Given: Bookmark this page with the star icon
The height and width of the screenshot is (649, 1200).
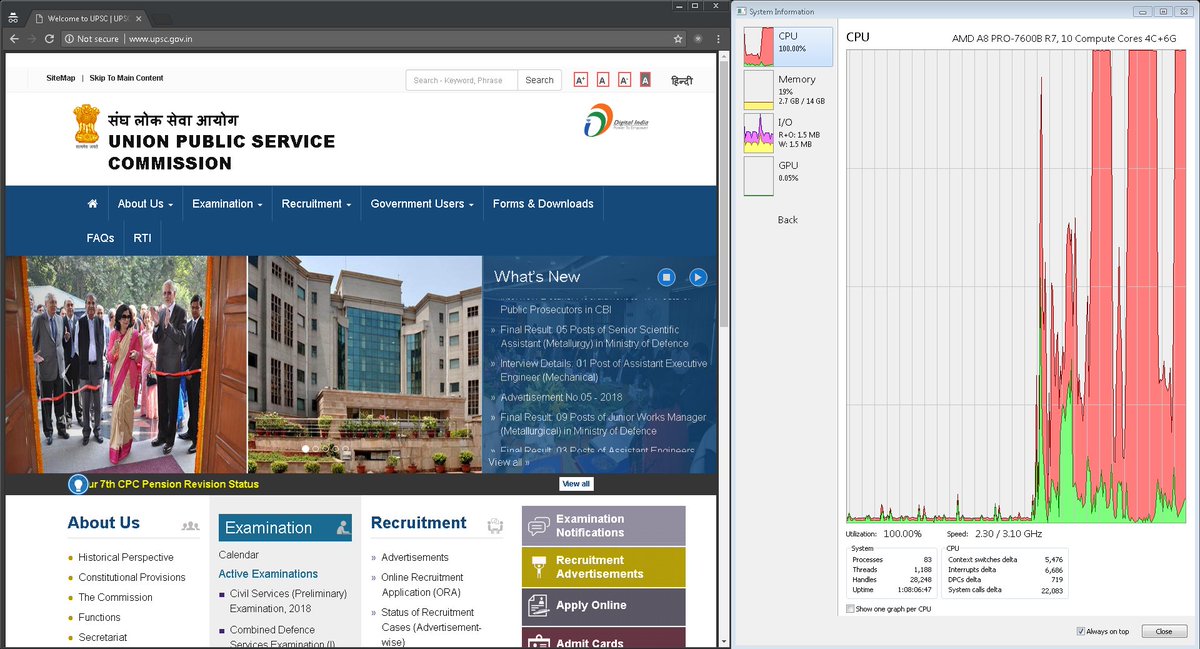Looking at the screenshot, I should click(x=678, y=38).
